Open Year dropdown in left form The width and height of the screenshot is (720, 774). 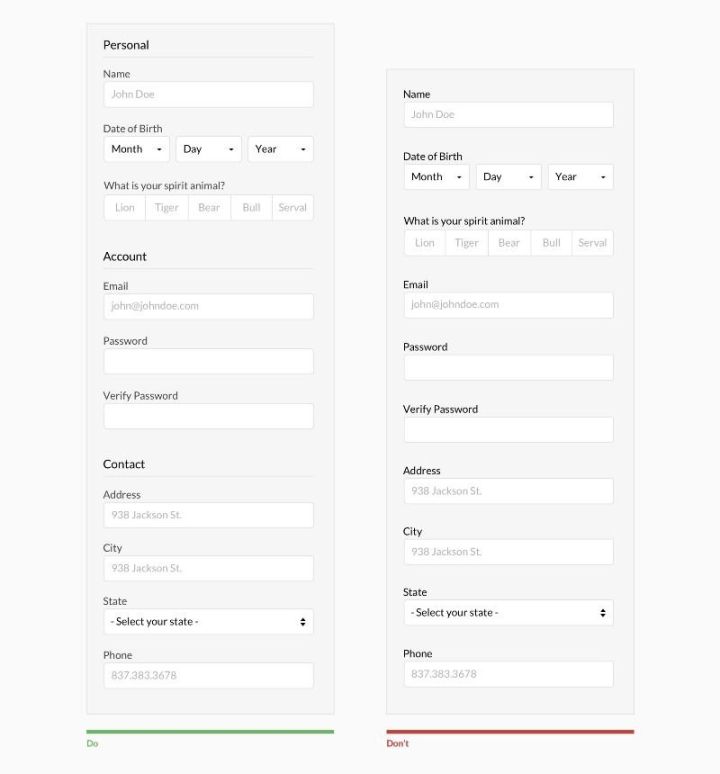pos(280,149)
